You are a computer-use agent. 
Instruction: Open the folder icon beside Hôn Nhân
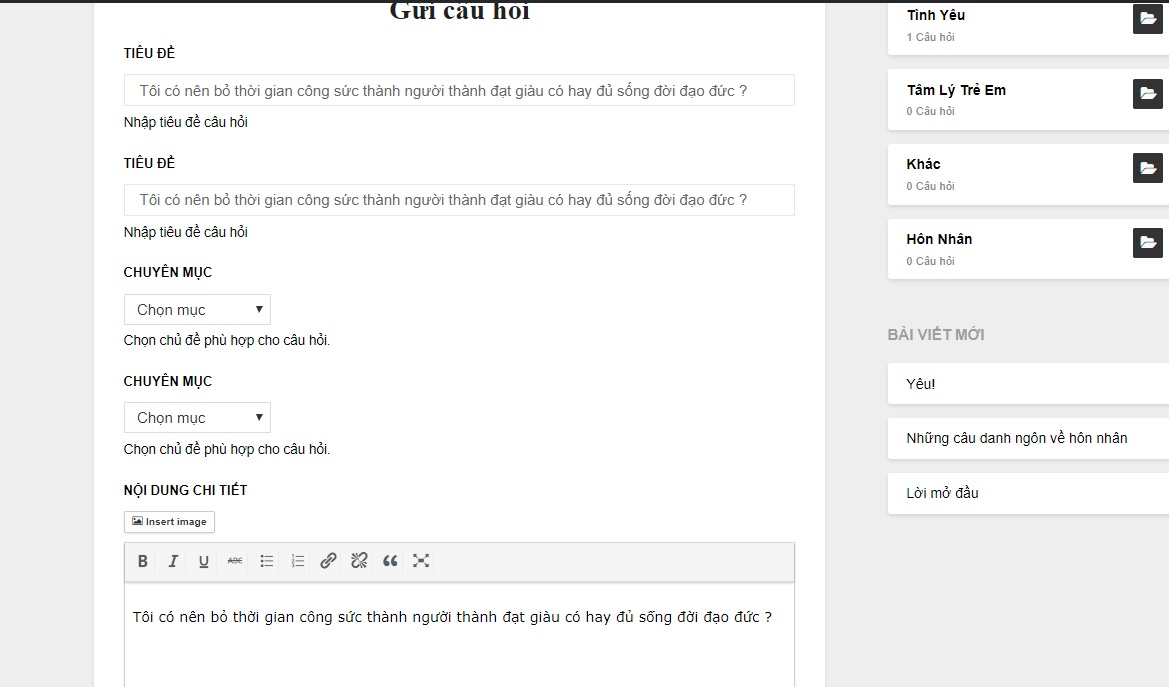tap(1147, 242)
